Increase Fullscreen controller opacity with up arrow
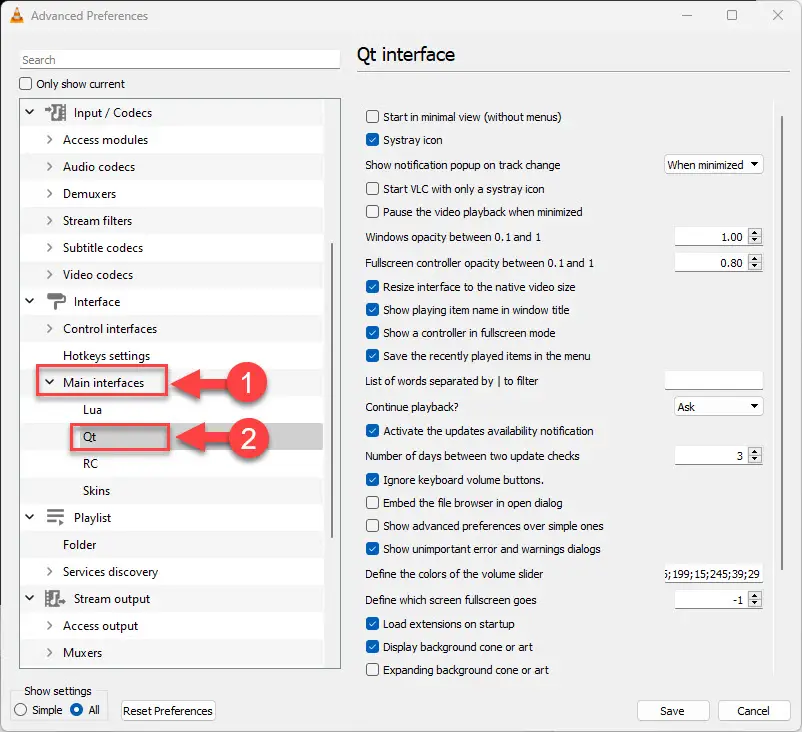This screenshot has height=732, width=802. 755,258
